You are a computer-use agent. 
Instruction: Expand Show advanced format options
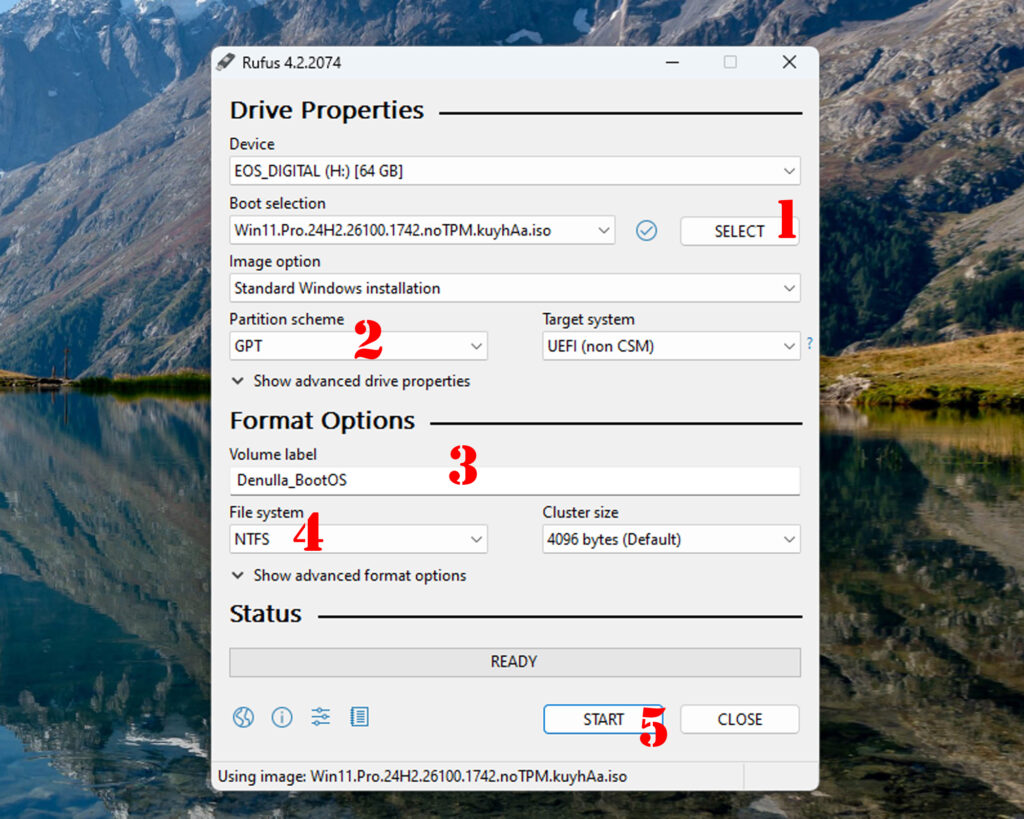pyautogui.click(x=348, y=575)
